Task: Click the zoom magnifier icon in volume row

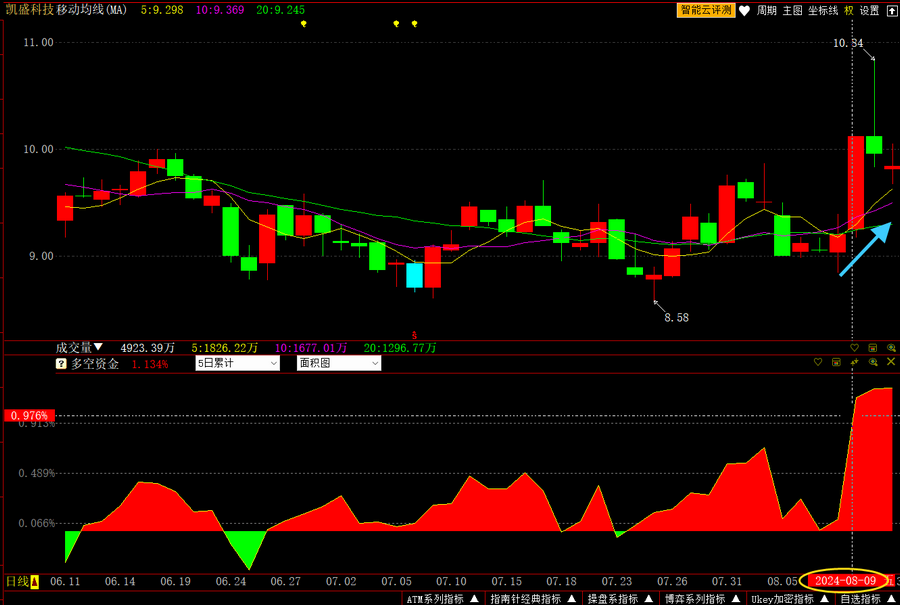Action: click(x=891, y=348)
